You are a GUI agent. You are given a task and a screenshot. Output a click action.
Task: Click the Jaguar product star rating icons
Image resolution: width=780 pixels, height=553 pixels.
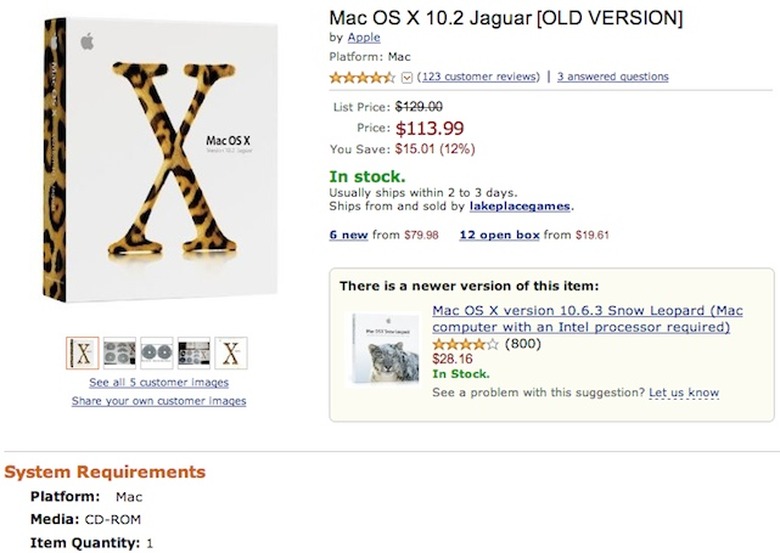tap(363, 77)
